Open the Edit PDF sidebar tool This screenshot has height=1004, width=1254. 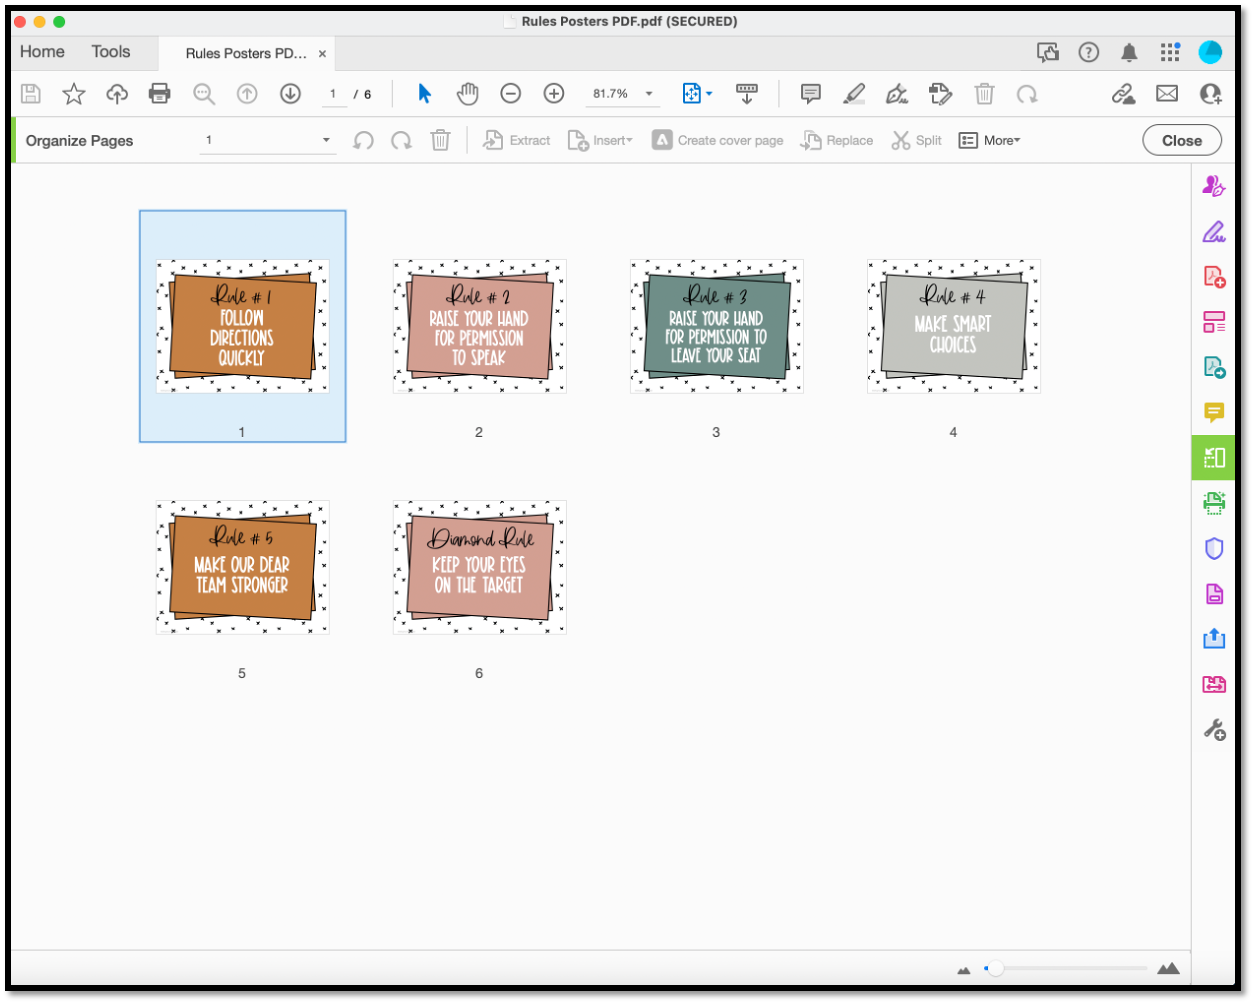click(1214, 322)
